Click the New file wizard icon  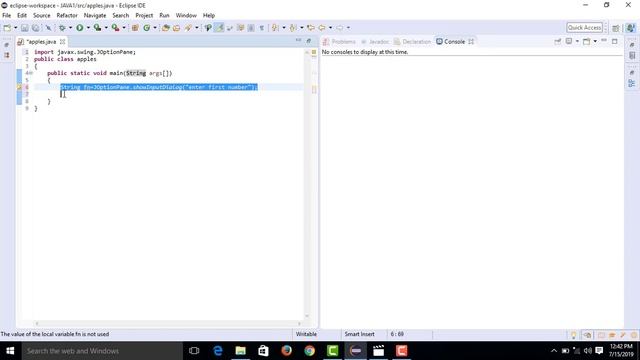coord(7,28)
